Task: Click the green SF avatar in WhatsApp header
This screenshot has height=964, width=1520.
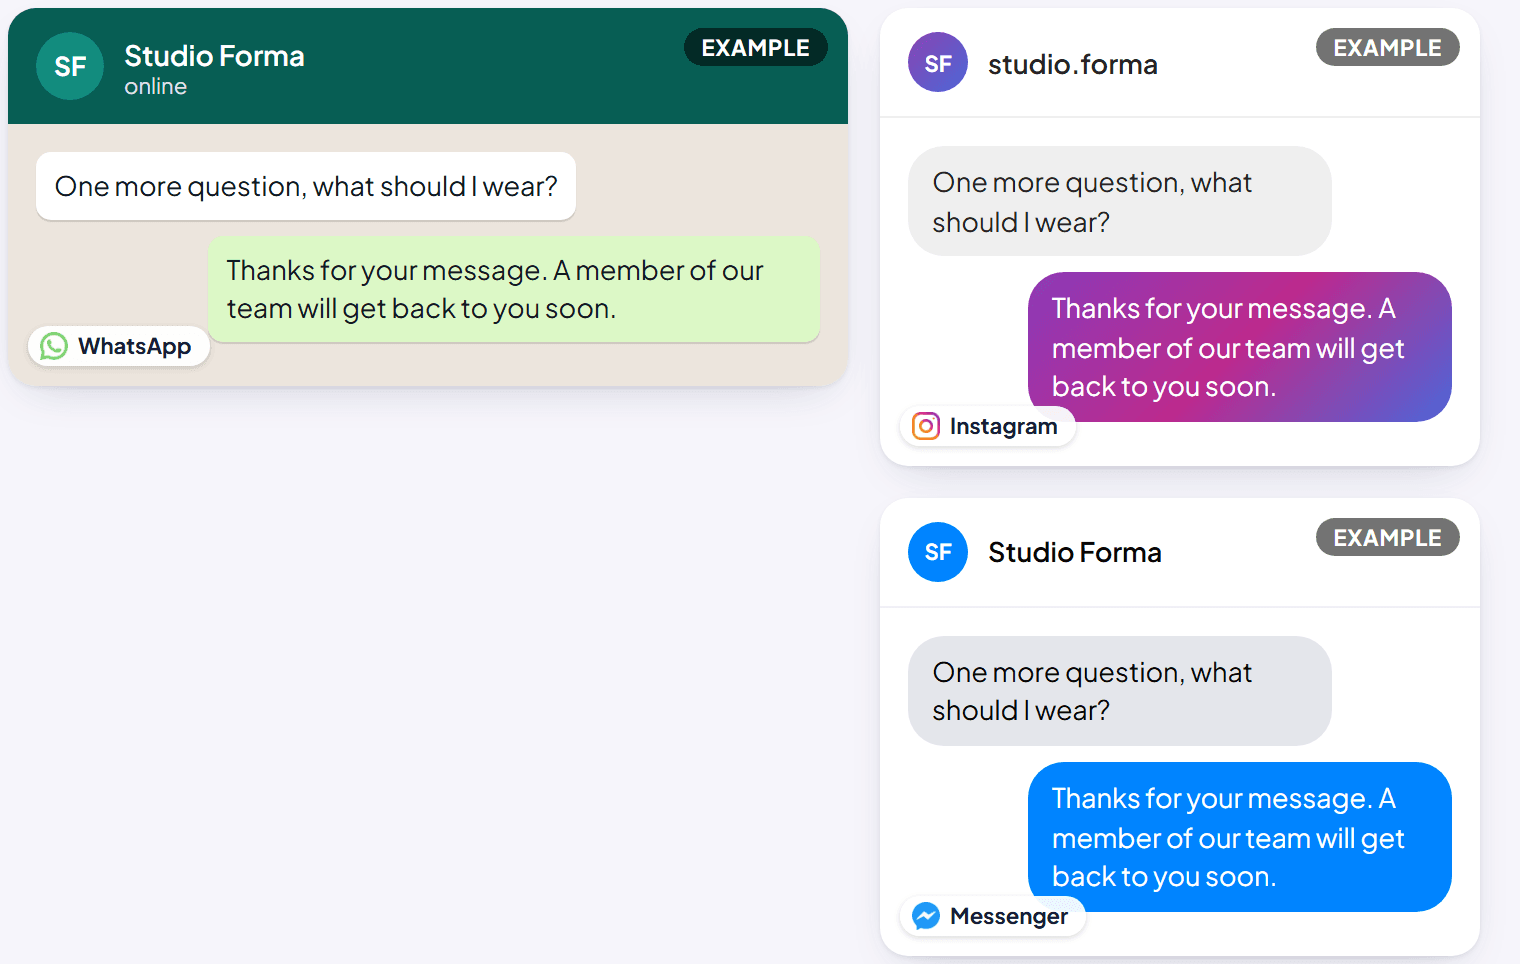Action: pyautogui.click(x=70, y=66)
